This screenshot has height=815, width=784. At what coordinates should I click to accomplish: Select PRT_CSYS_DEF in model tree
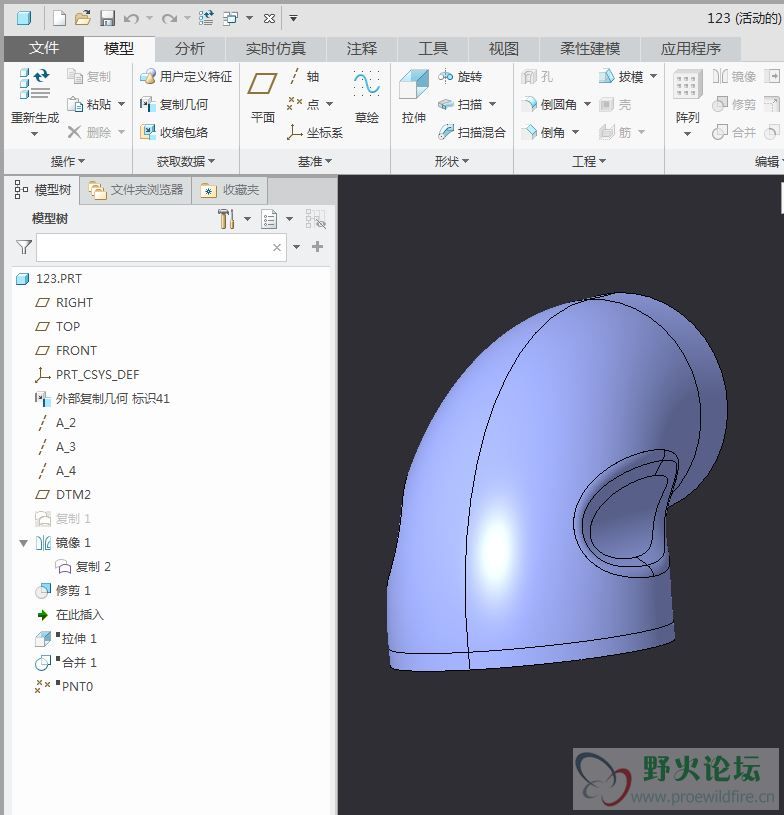pyautogui.click(x=87, y=374)
